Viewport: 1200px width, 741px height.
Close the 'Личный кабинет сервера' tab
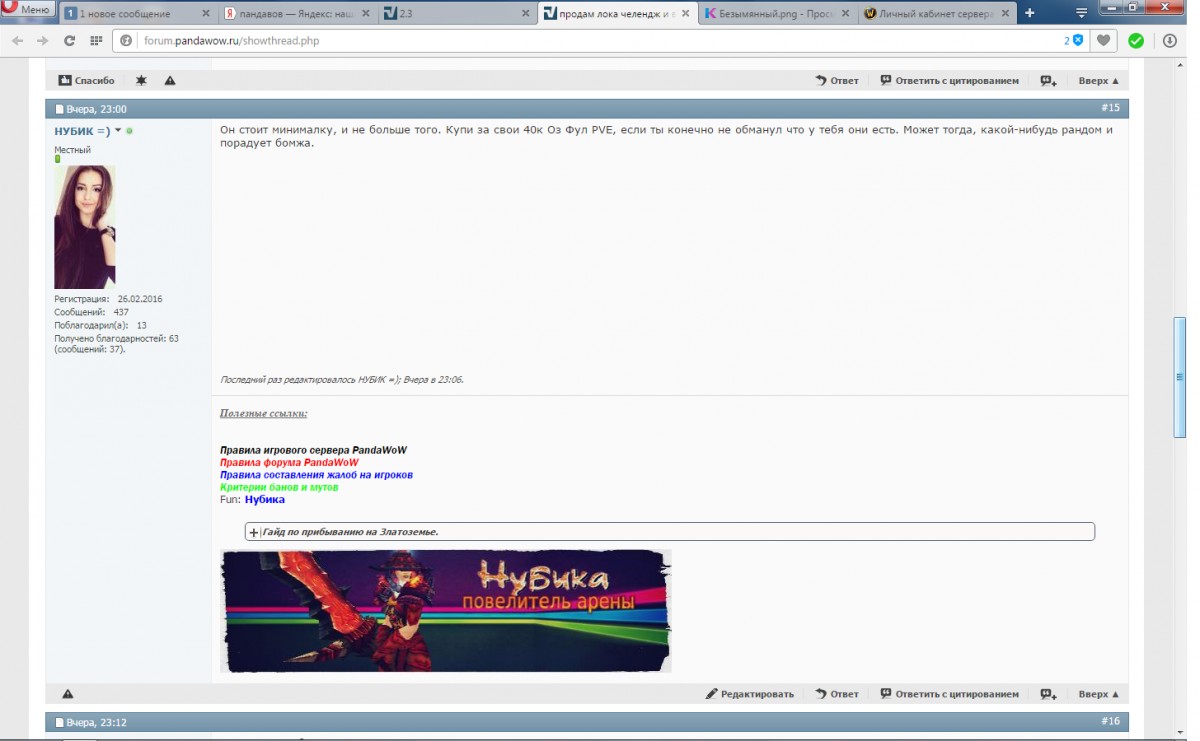(1005, 14)
